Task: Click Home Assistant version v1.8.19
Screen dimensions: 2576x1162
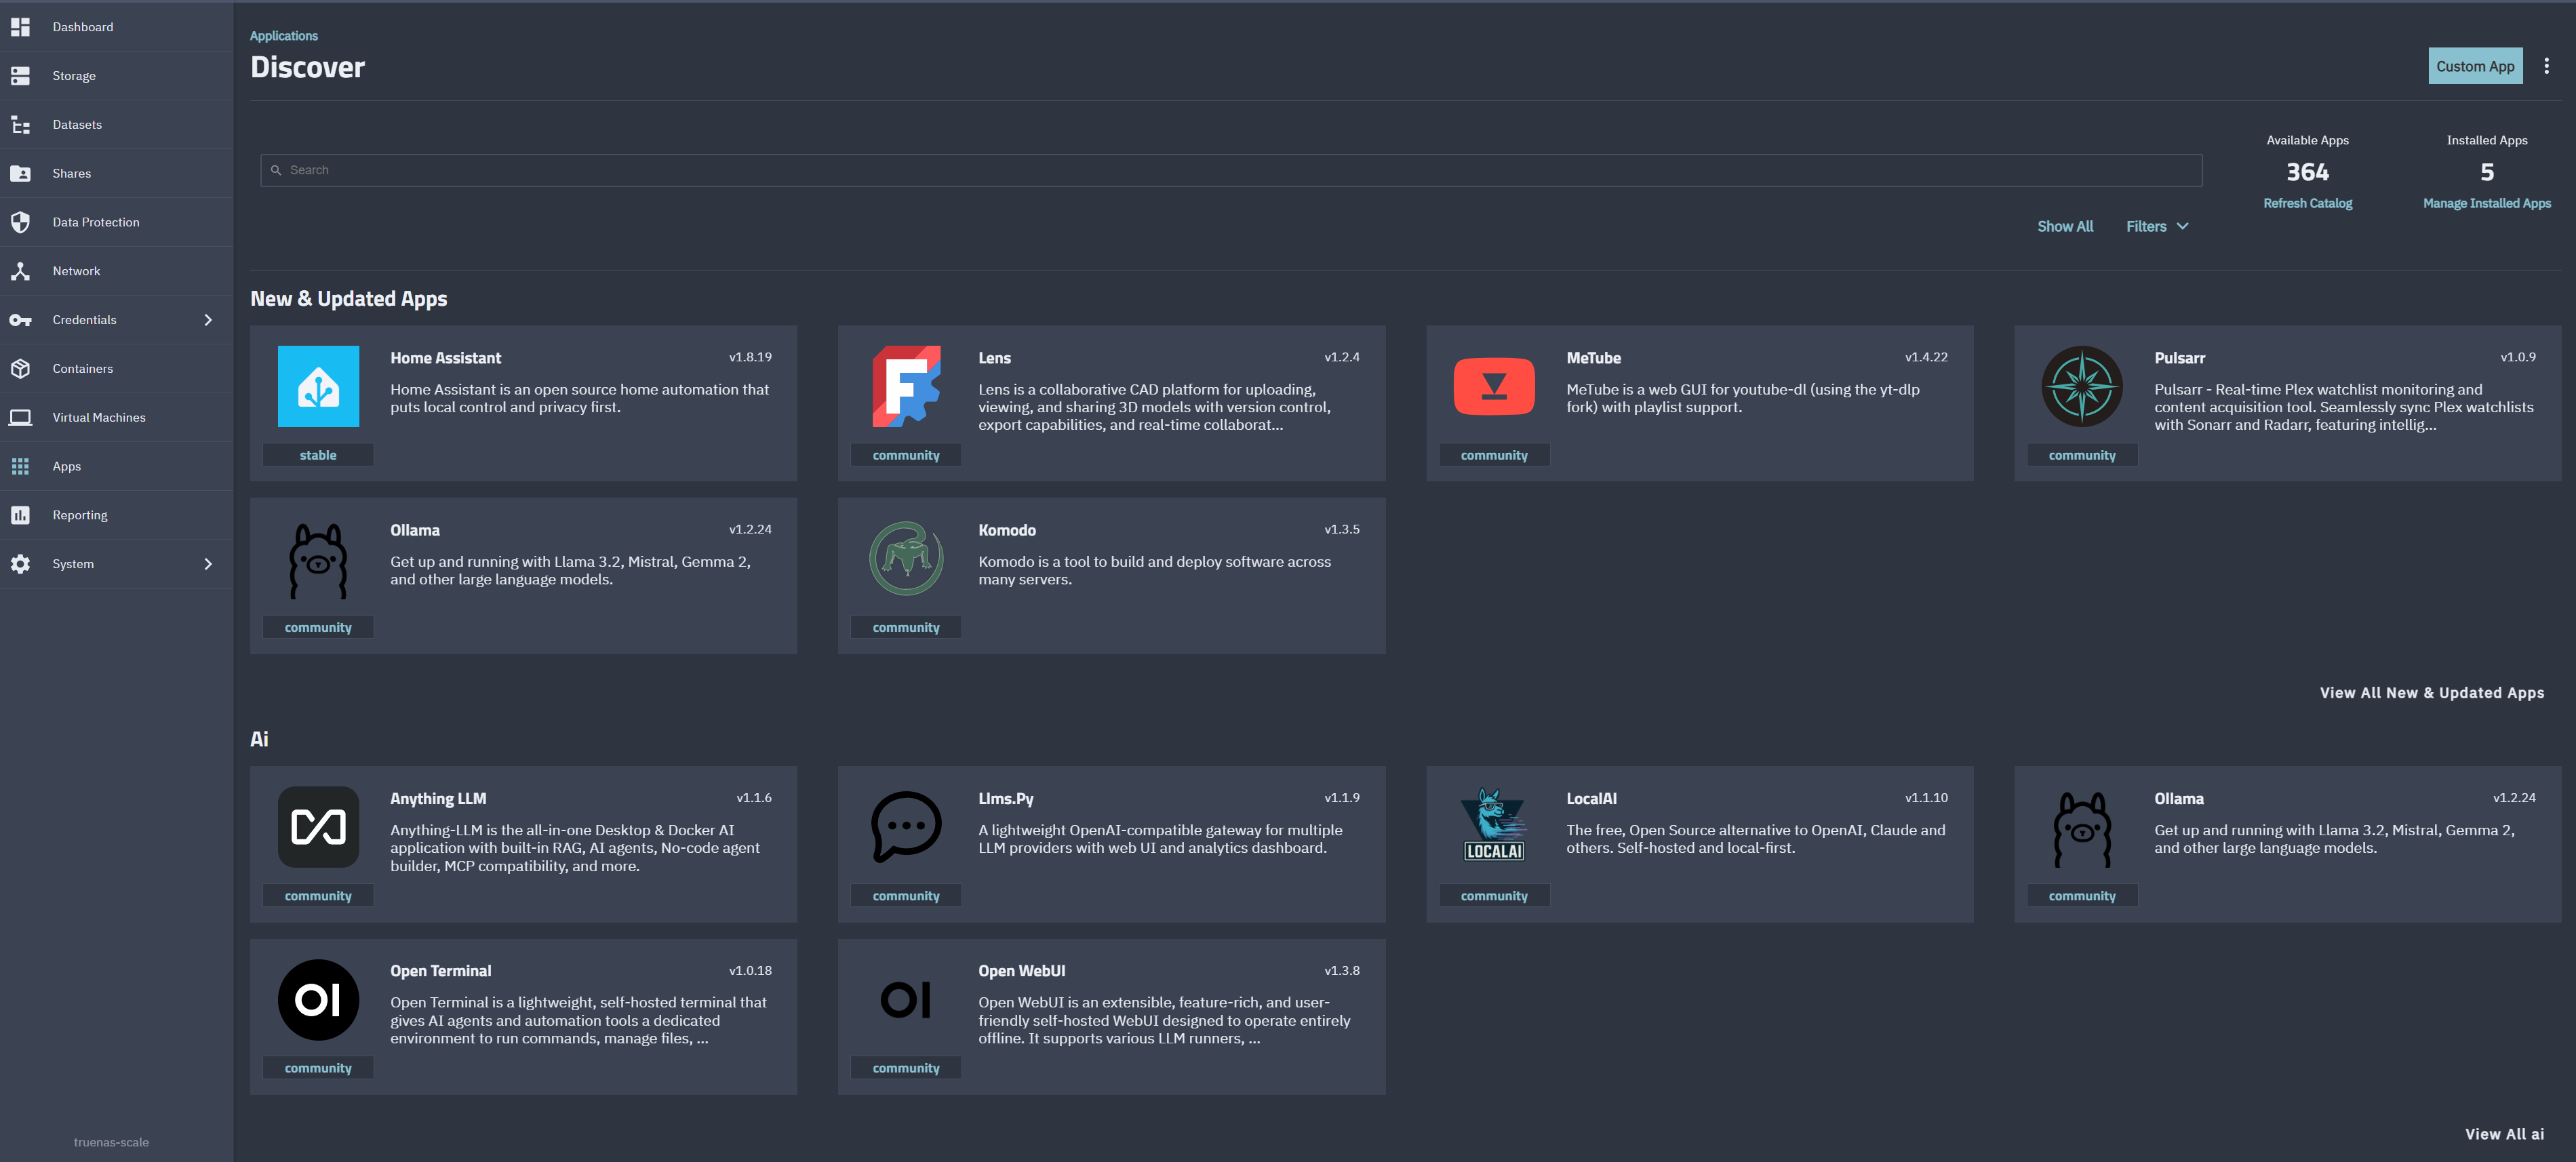Action: pyautogui.click(x=750, y=357)
